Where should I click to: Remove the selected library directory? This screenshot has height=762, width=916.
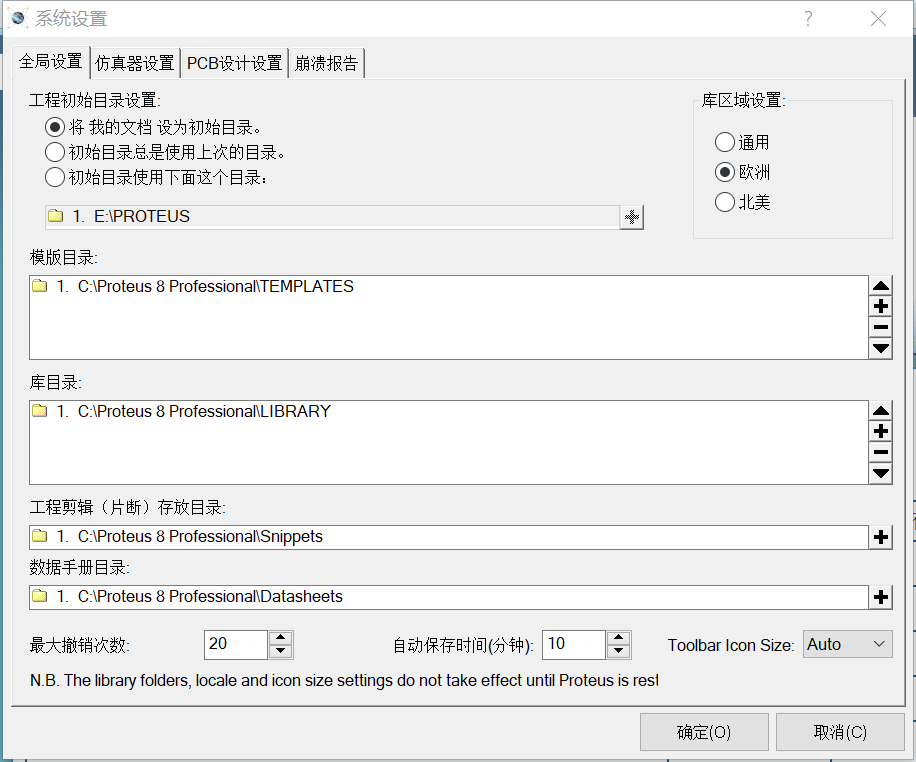(880, 452)
